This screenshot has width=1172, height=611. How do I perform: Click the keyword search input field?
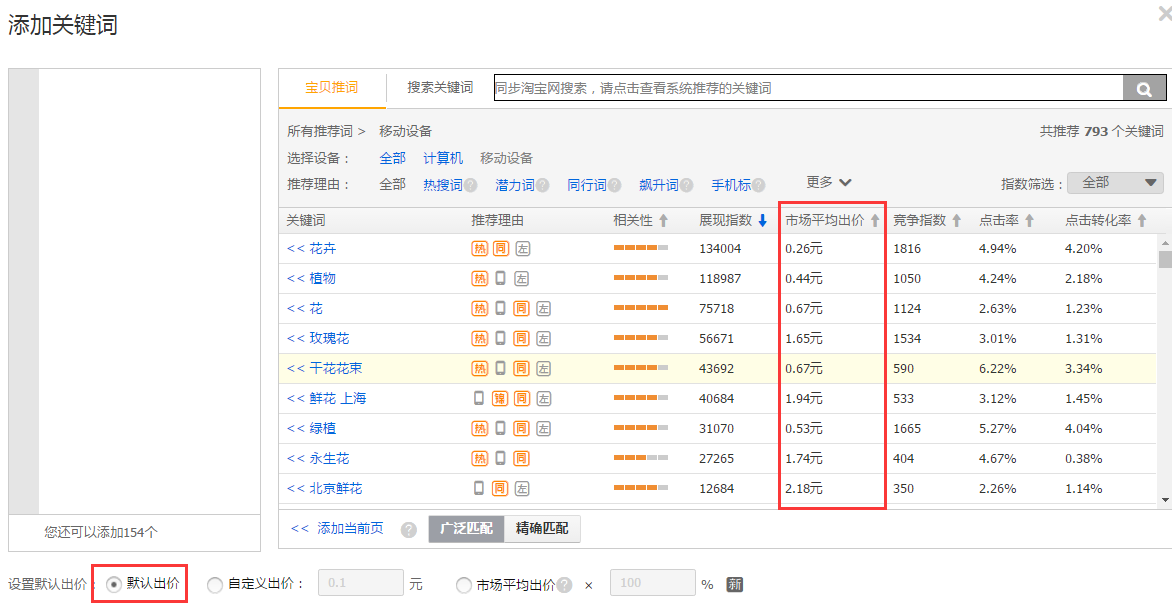pos(807,88)
